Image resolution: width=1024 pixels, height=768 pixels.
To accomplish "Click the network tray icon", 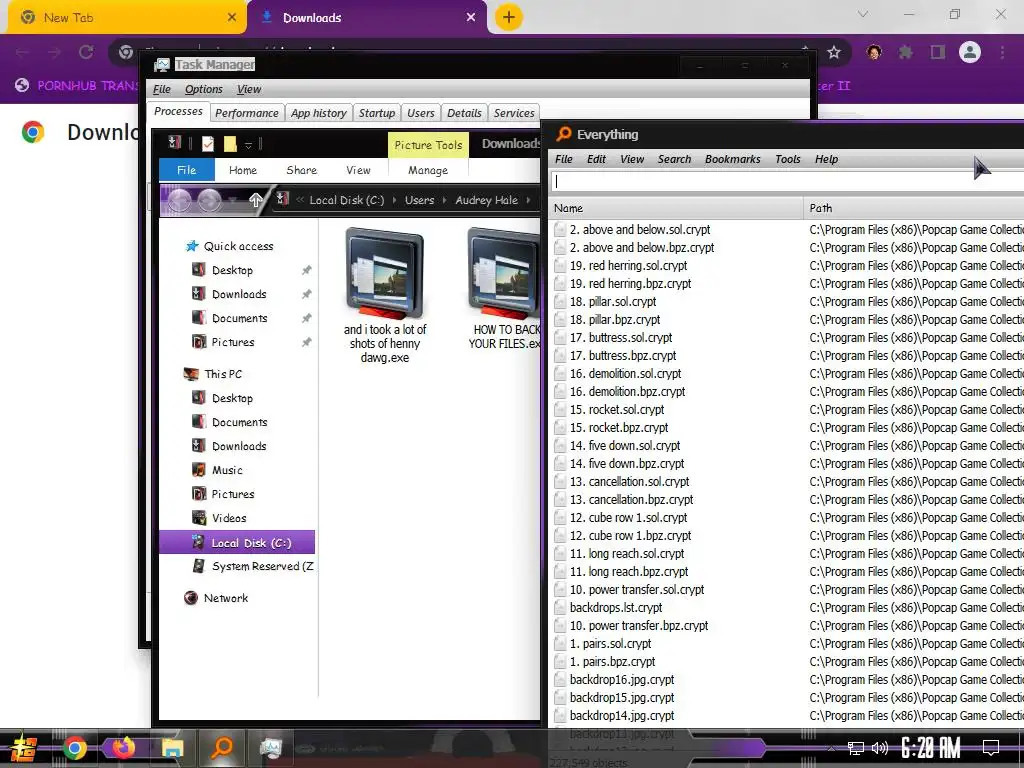I will (x=855, y=748).
